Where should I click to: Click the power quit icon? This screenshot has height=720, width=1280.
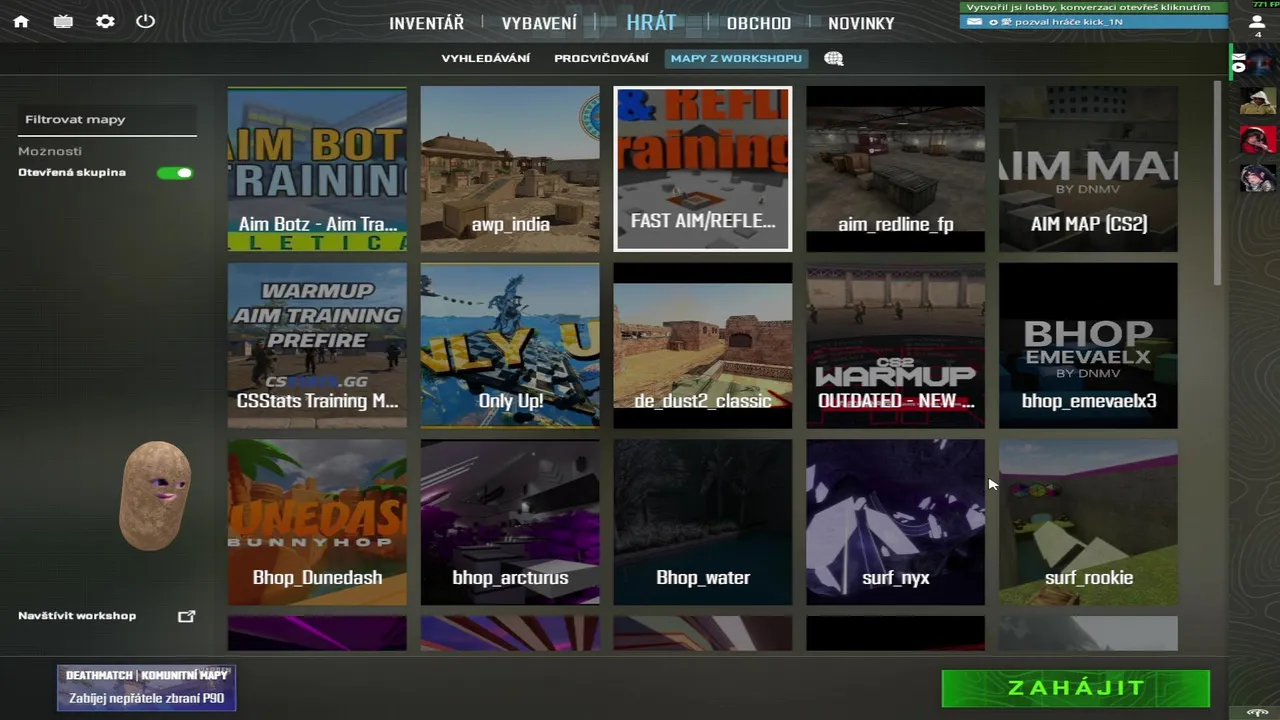point(146,21)
